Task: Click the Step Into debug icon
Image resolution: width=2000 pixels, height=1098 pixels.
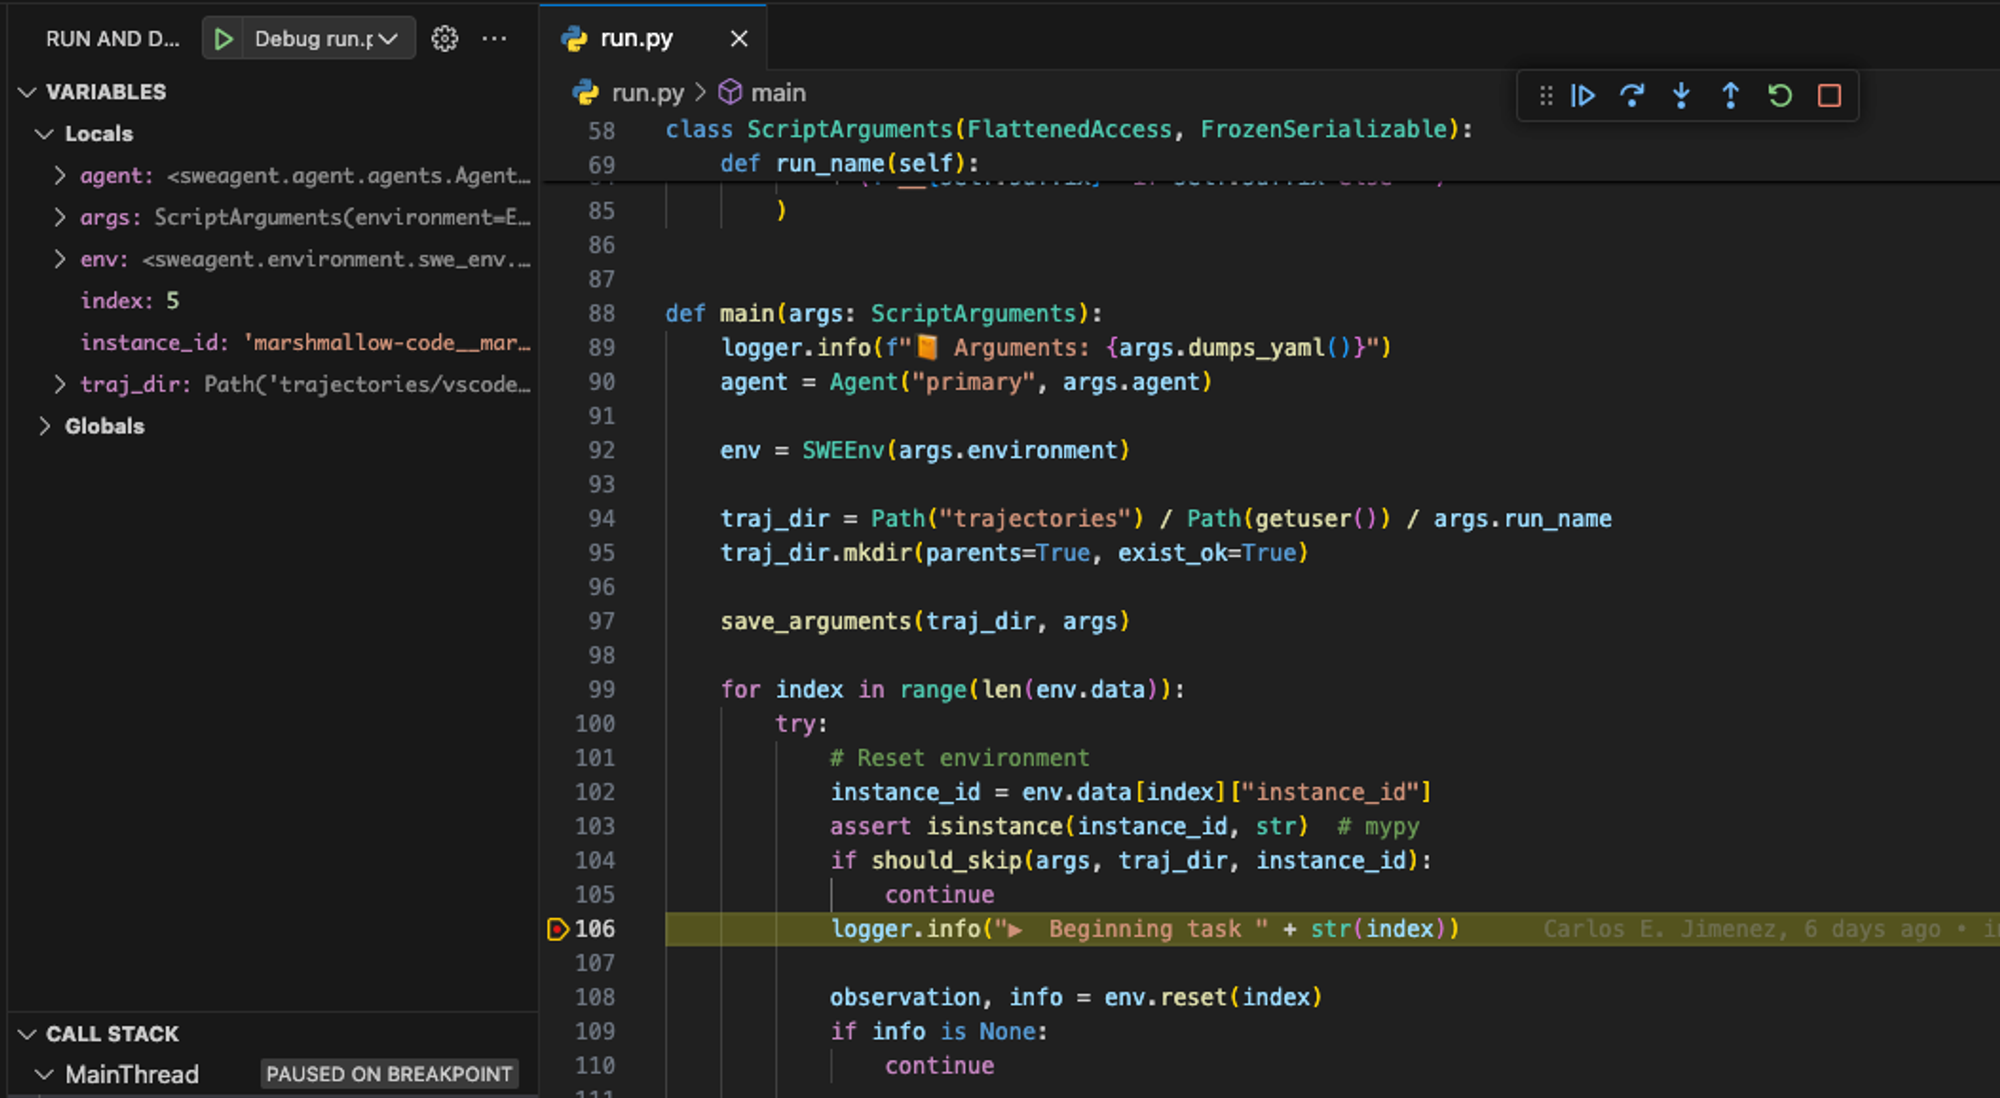Action: pyautogui.click(x=1681, y=96)
